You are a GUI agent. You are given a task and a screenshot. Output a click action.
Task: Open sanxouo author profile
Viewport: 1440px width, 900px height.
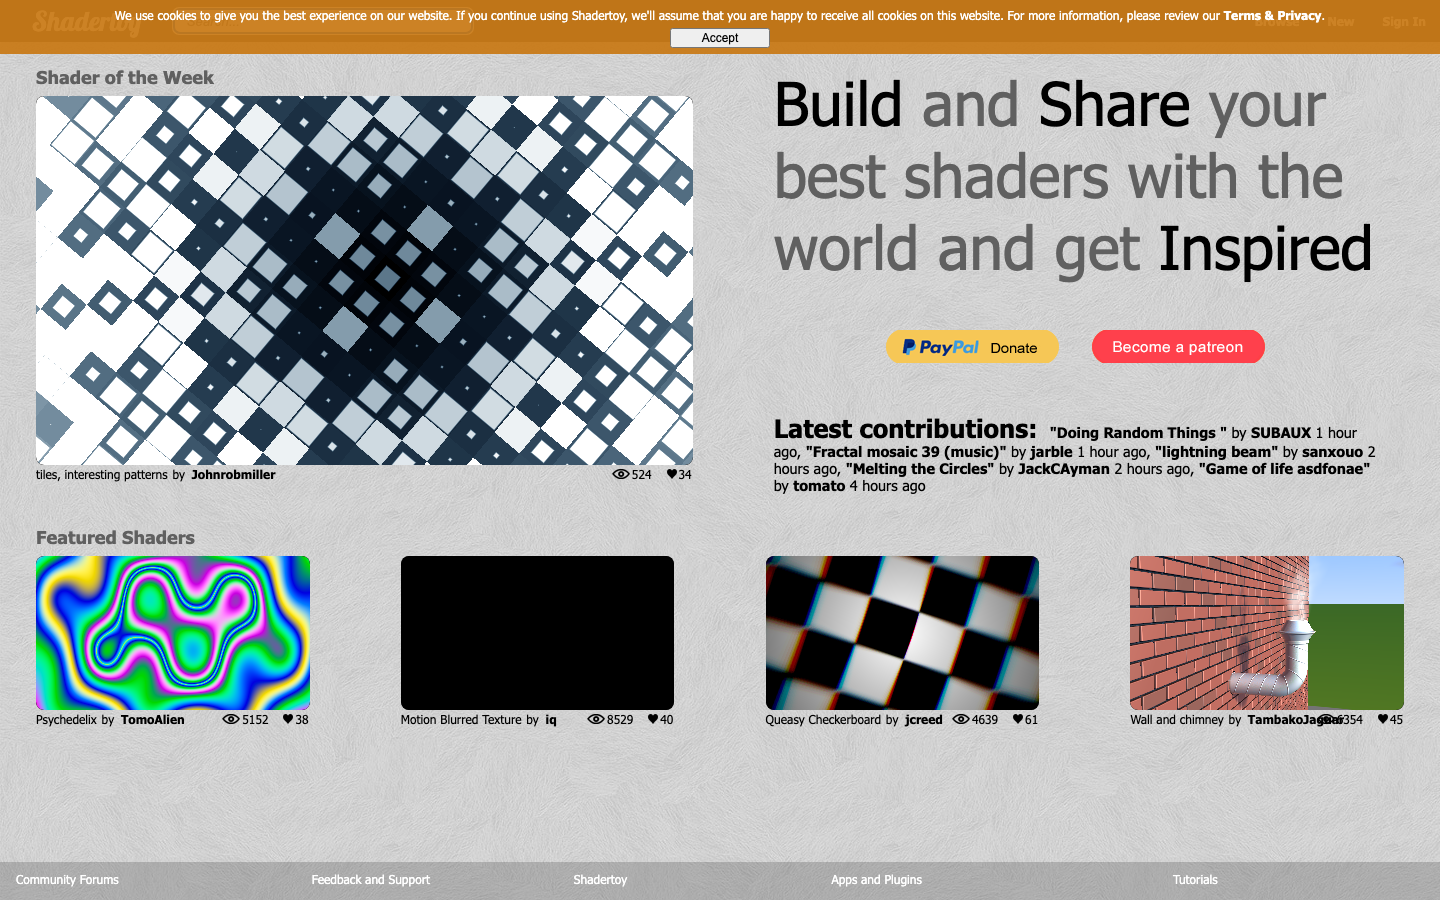(x=1332, y=452)
